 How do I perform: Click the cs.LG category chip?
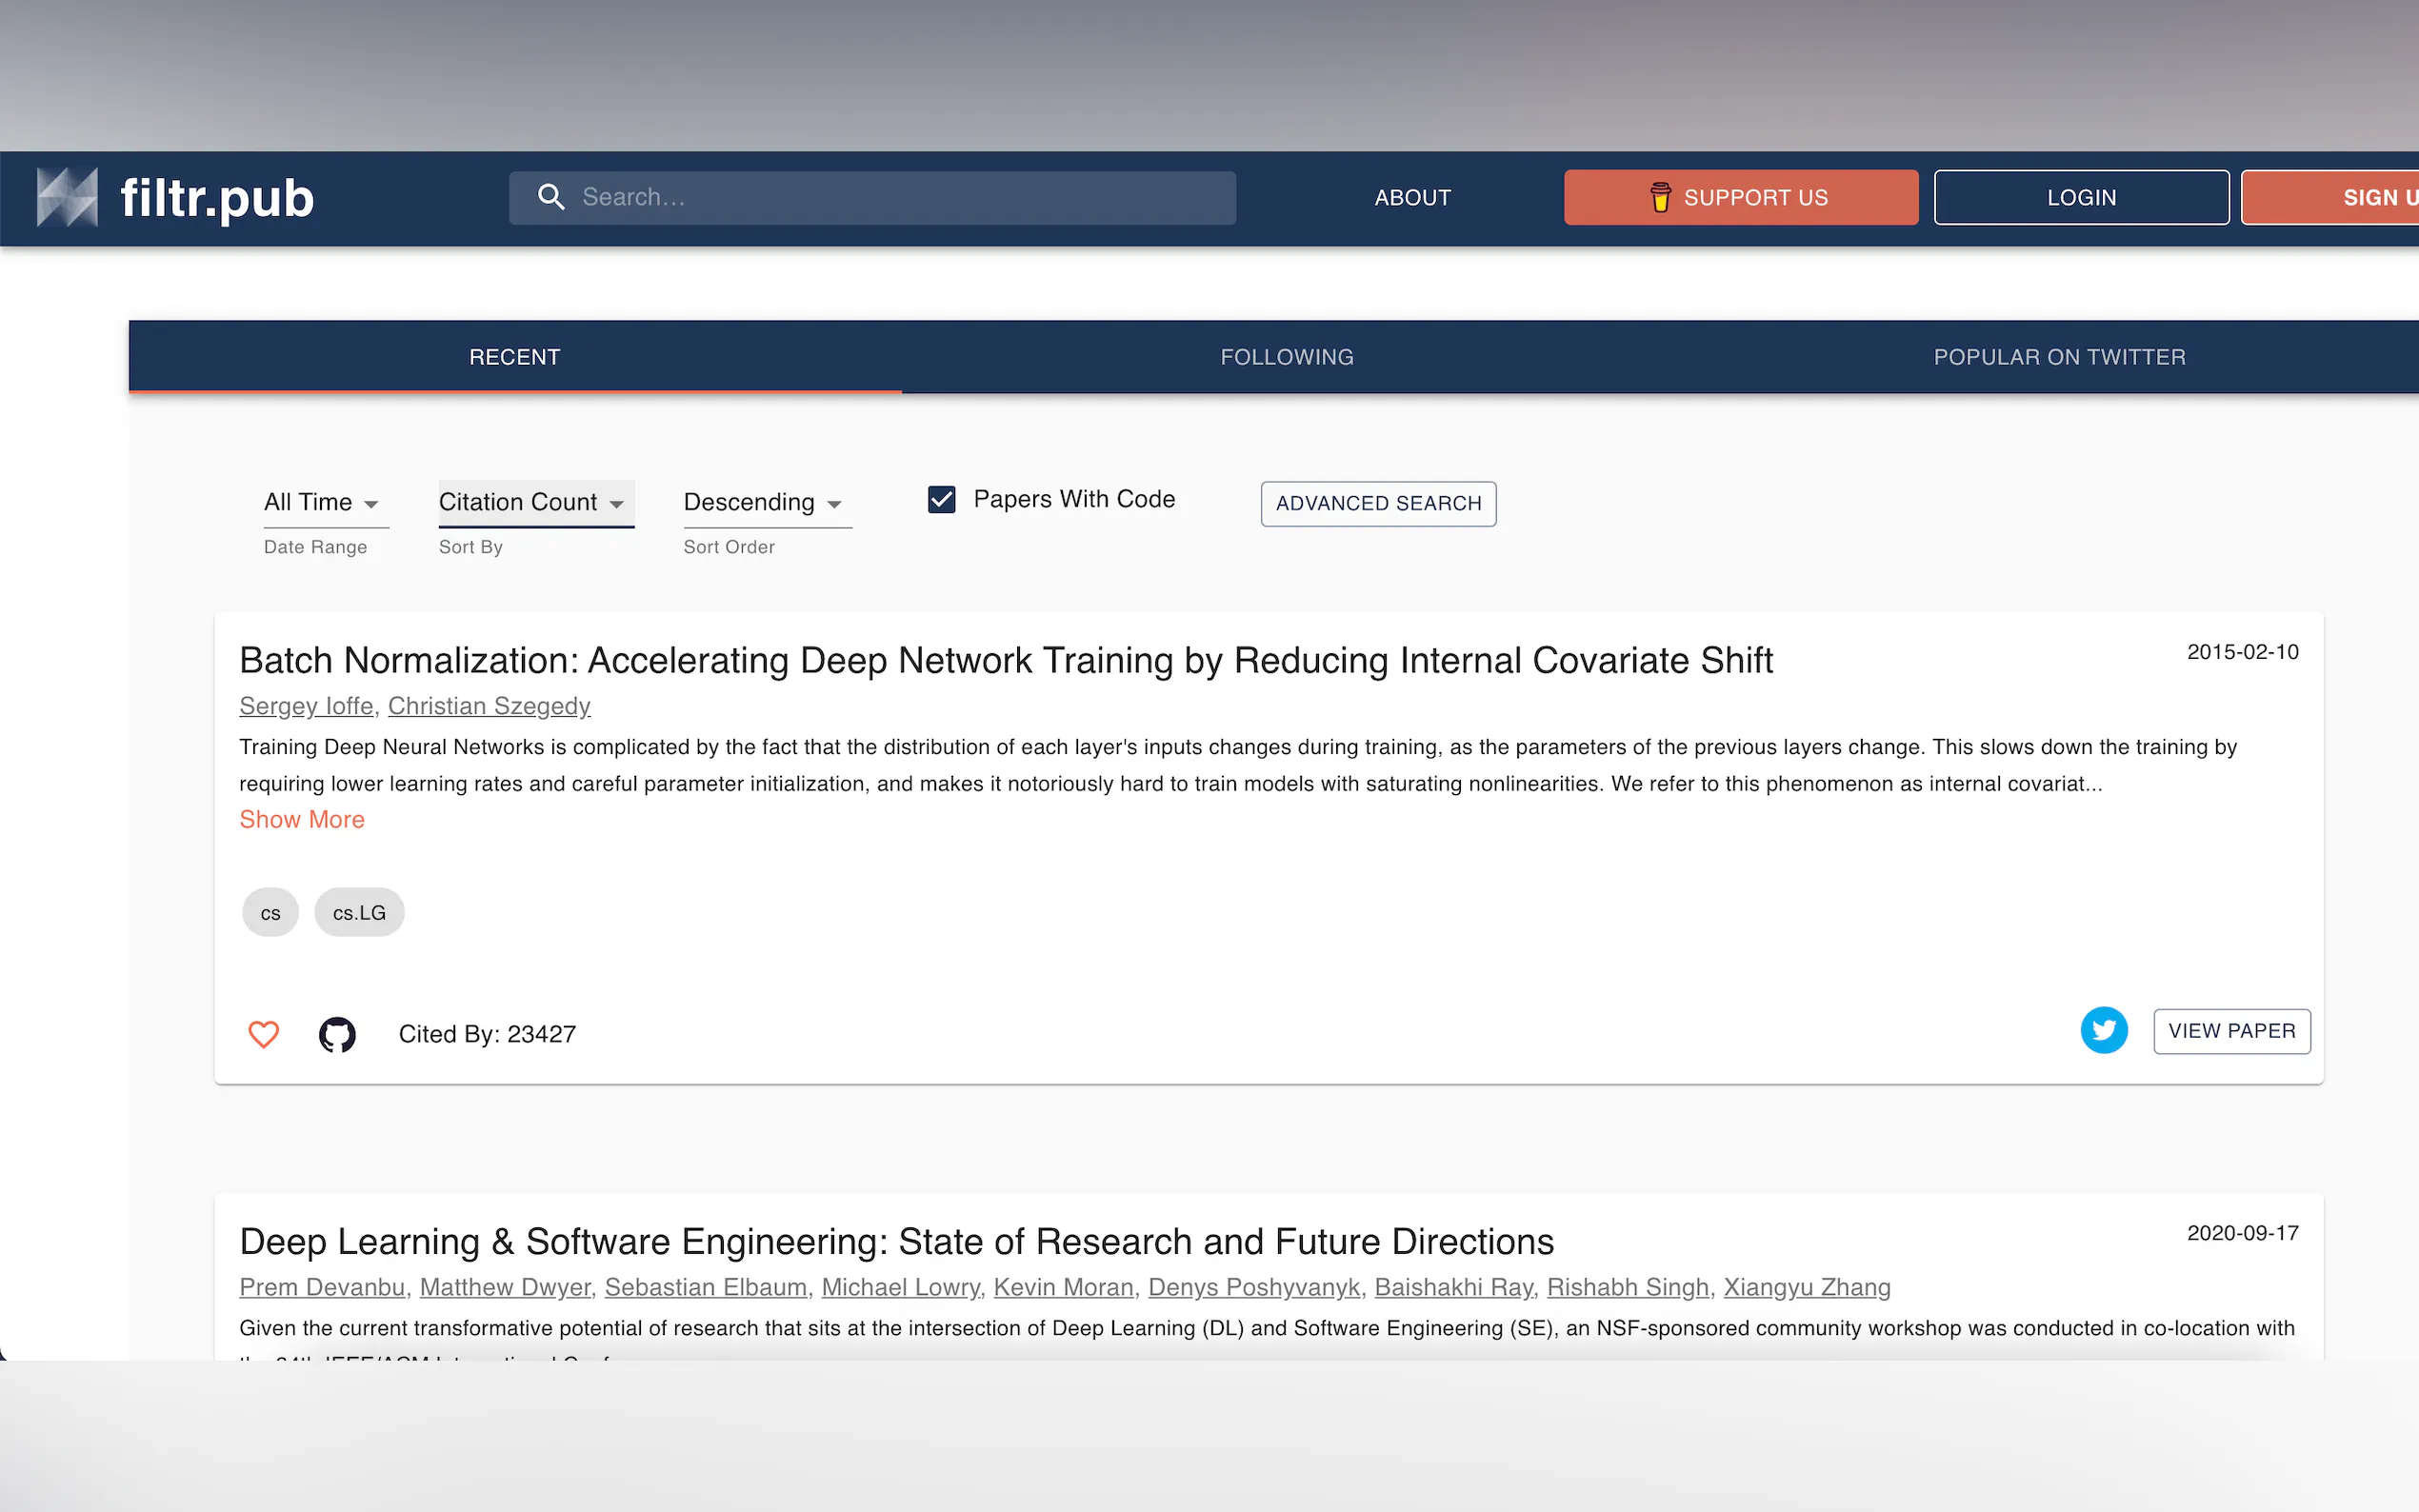pos(359,912)
